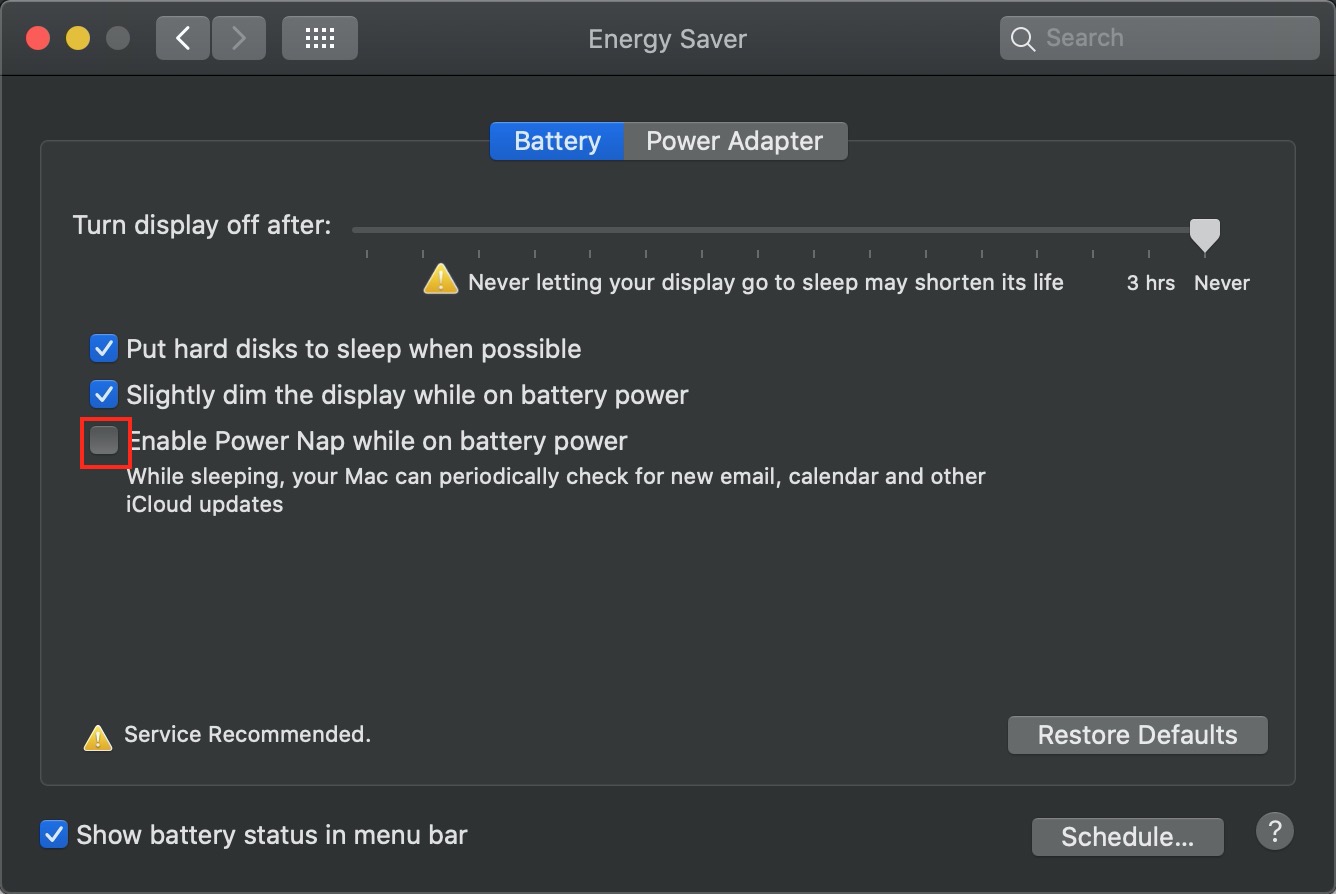Go back using the left chevron button
The height and width of the screenshot is (894, 1336).
point(183,38)
